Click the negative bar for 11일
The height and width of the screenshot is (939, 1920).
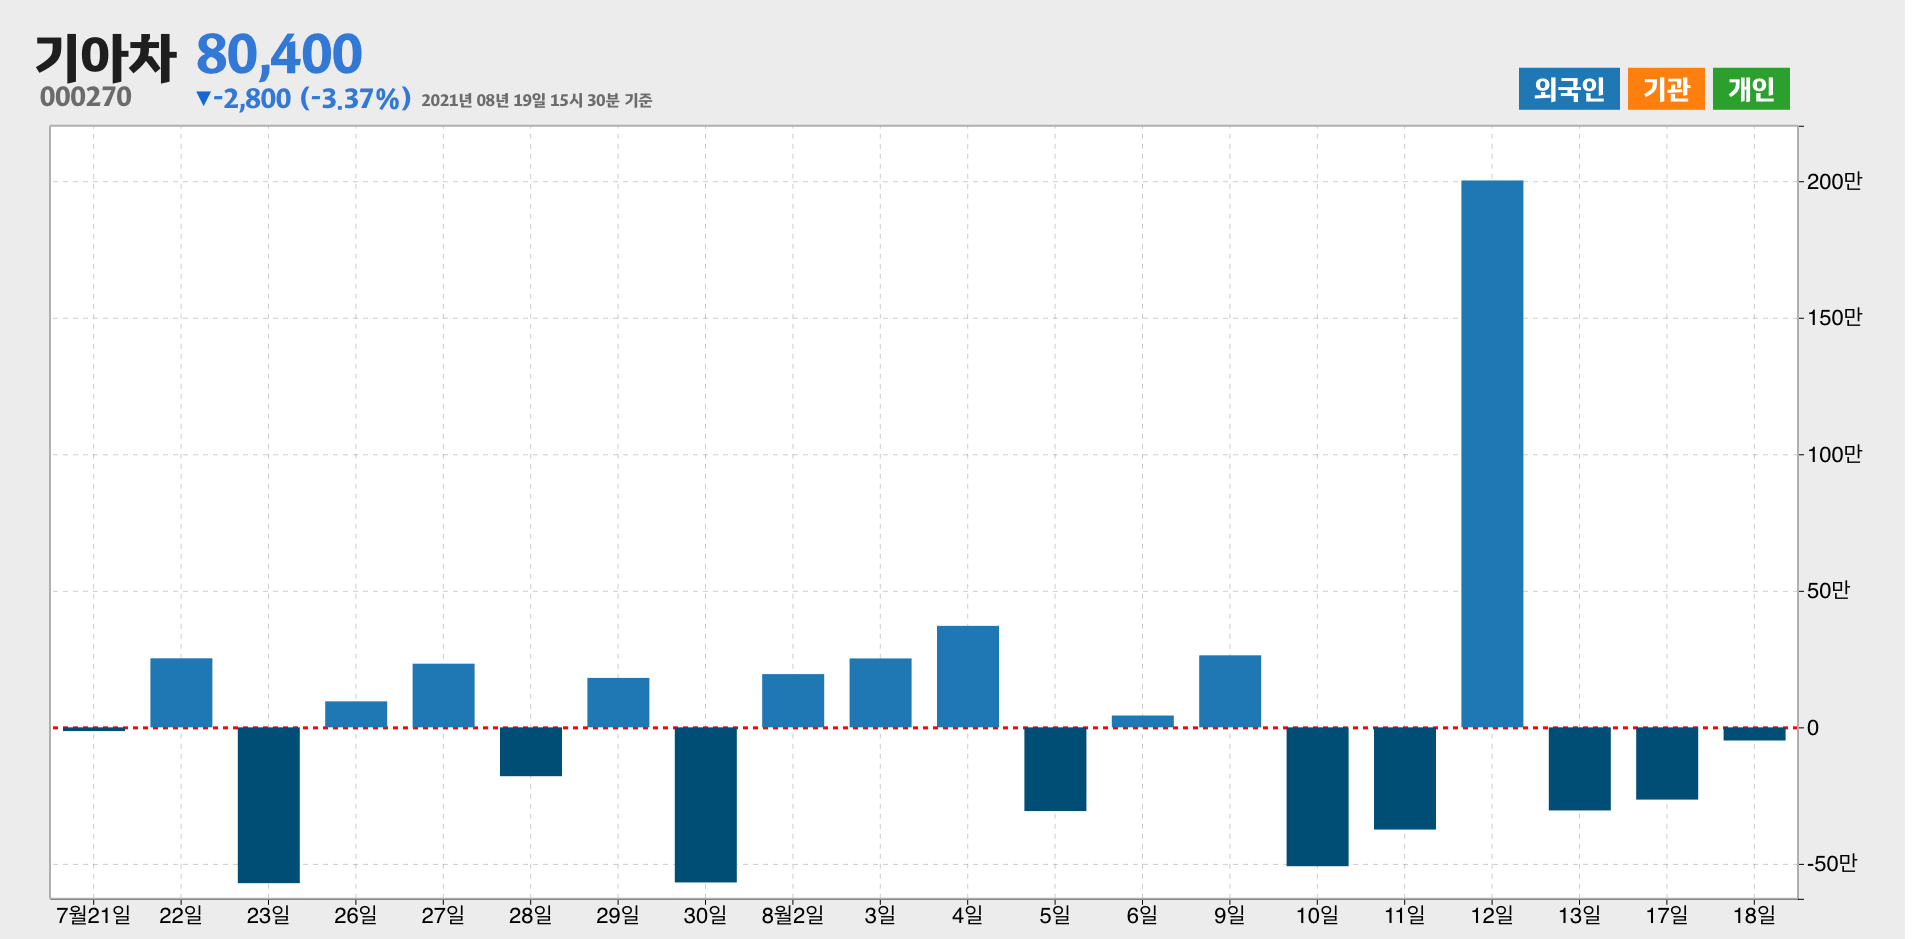click(1405, 779)
